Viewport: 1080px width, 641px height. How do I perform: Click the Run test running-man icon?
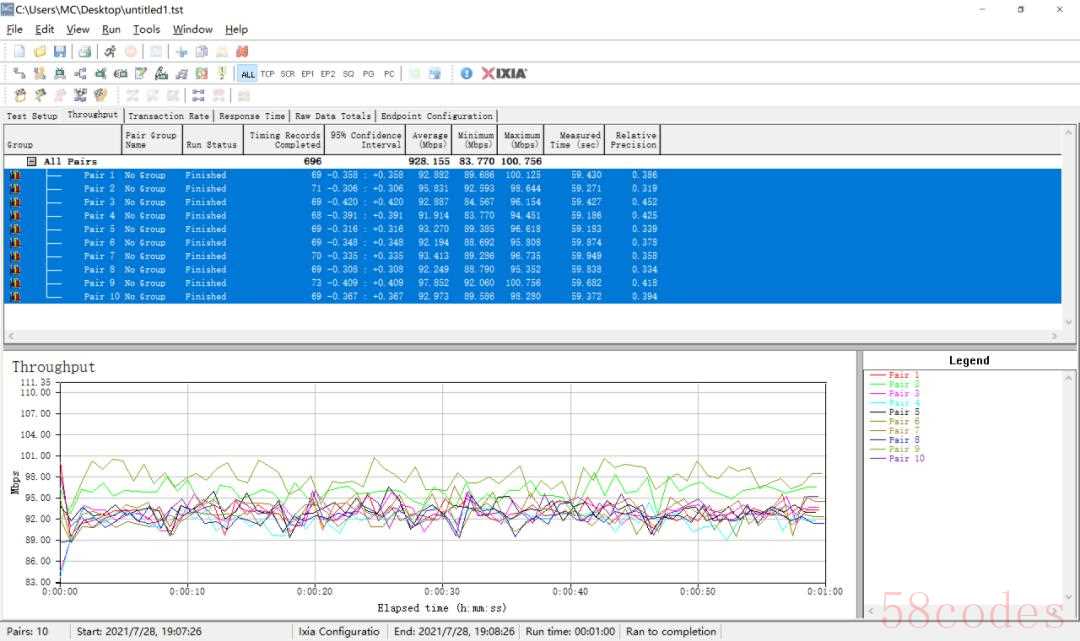pos(109,51)
